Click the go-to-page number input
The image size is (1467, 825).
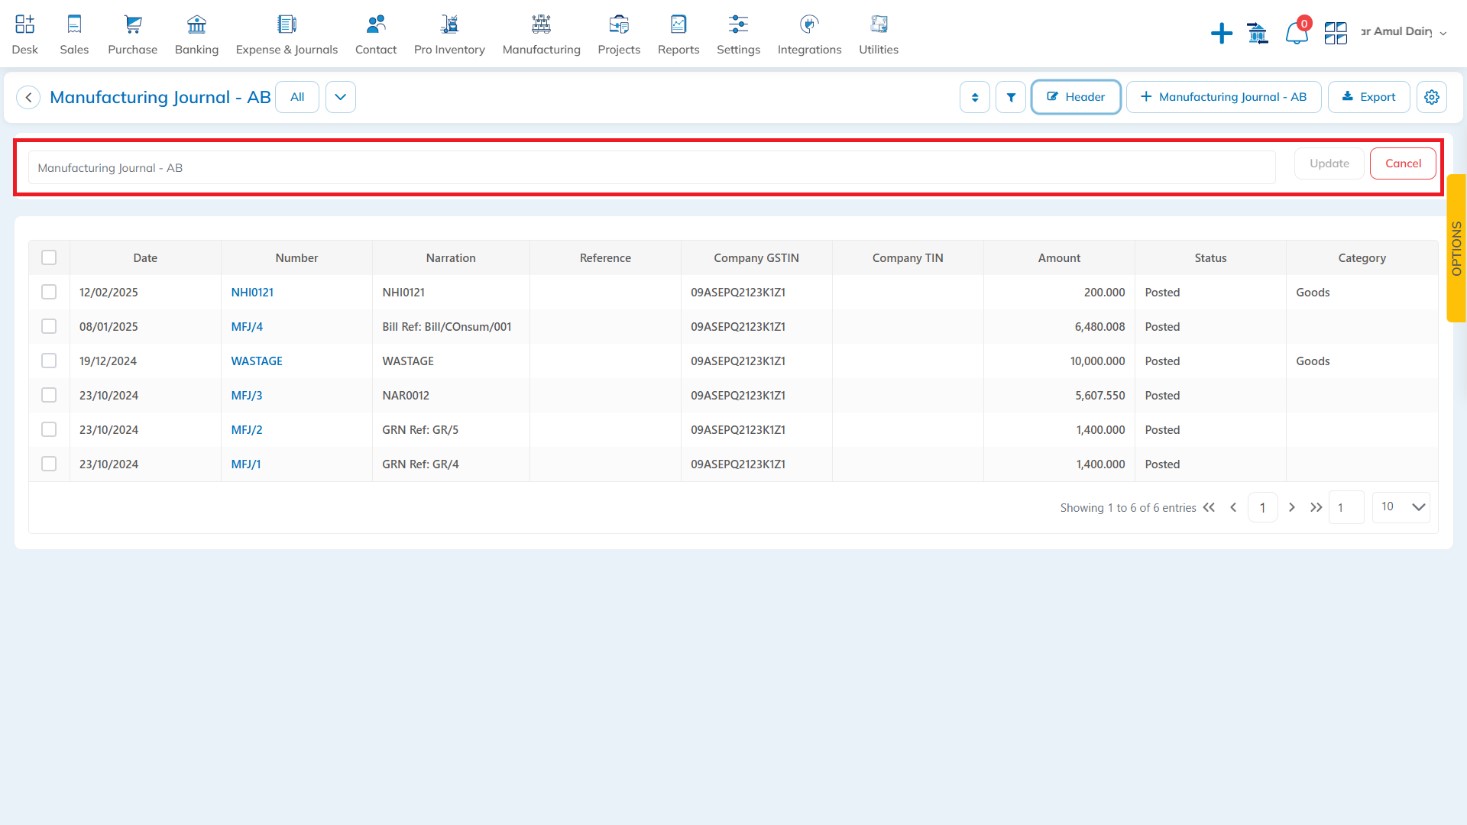1347,507
